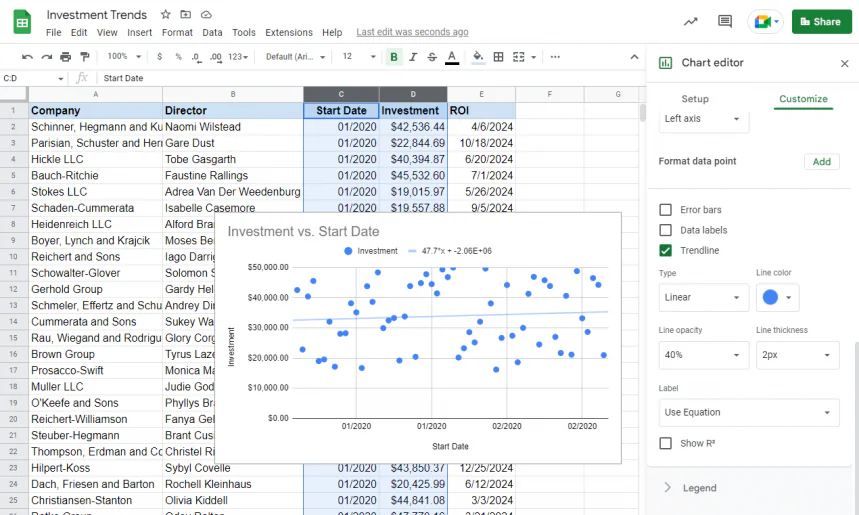Open Line opacity 40% dropdown
Image resolution: width=859 pixels, height=515 pixels.
[x=703, y=355]
